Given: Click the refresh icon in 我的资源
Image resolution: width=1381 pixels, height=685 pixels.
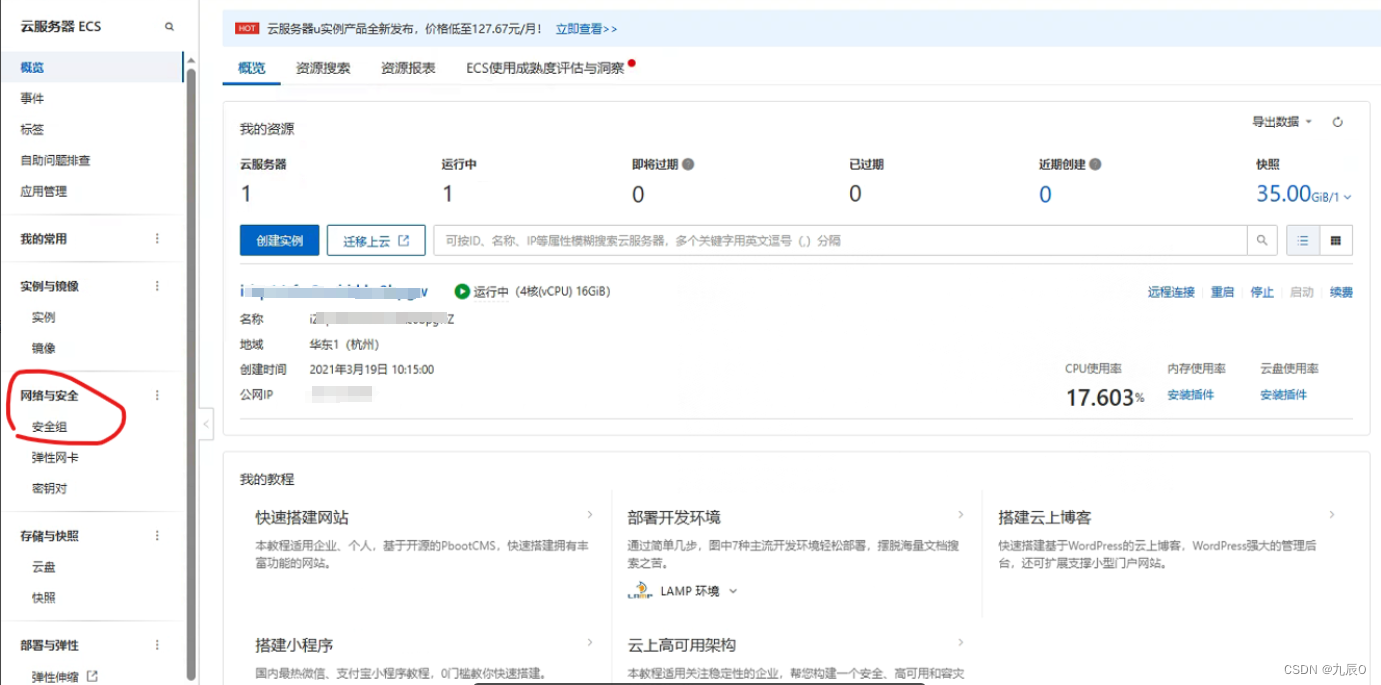Looking at the screenshot, I should pos(1338,122).
